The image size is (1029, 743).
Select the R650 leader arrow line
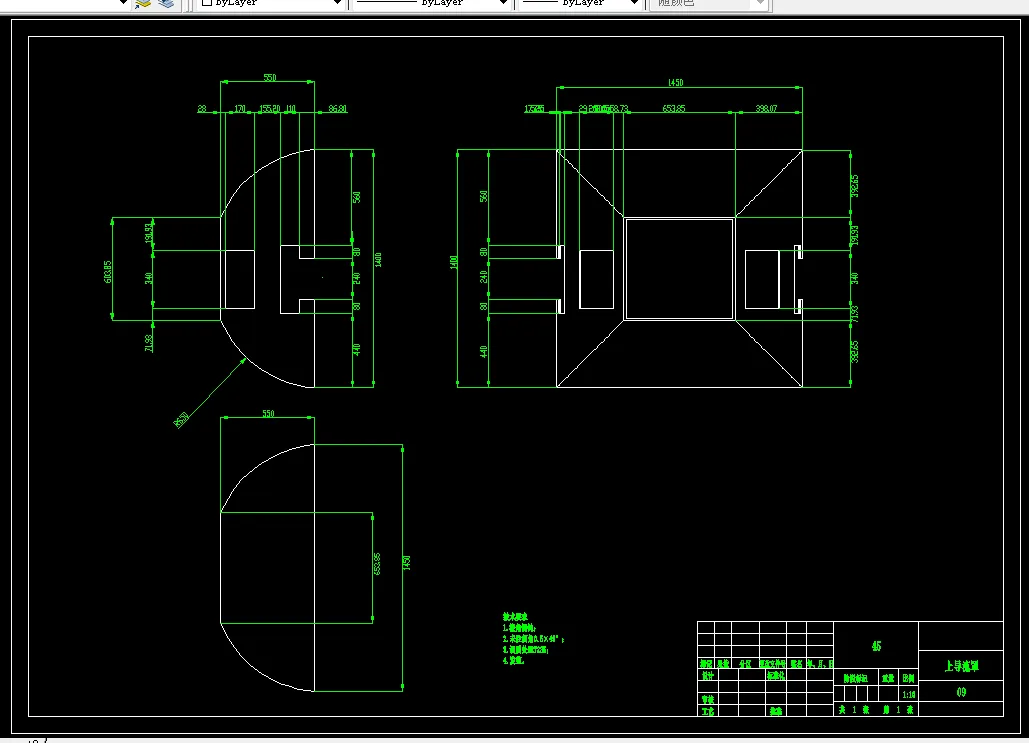pos(216,389)
